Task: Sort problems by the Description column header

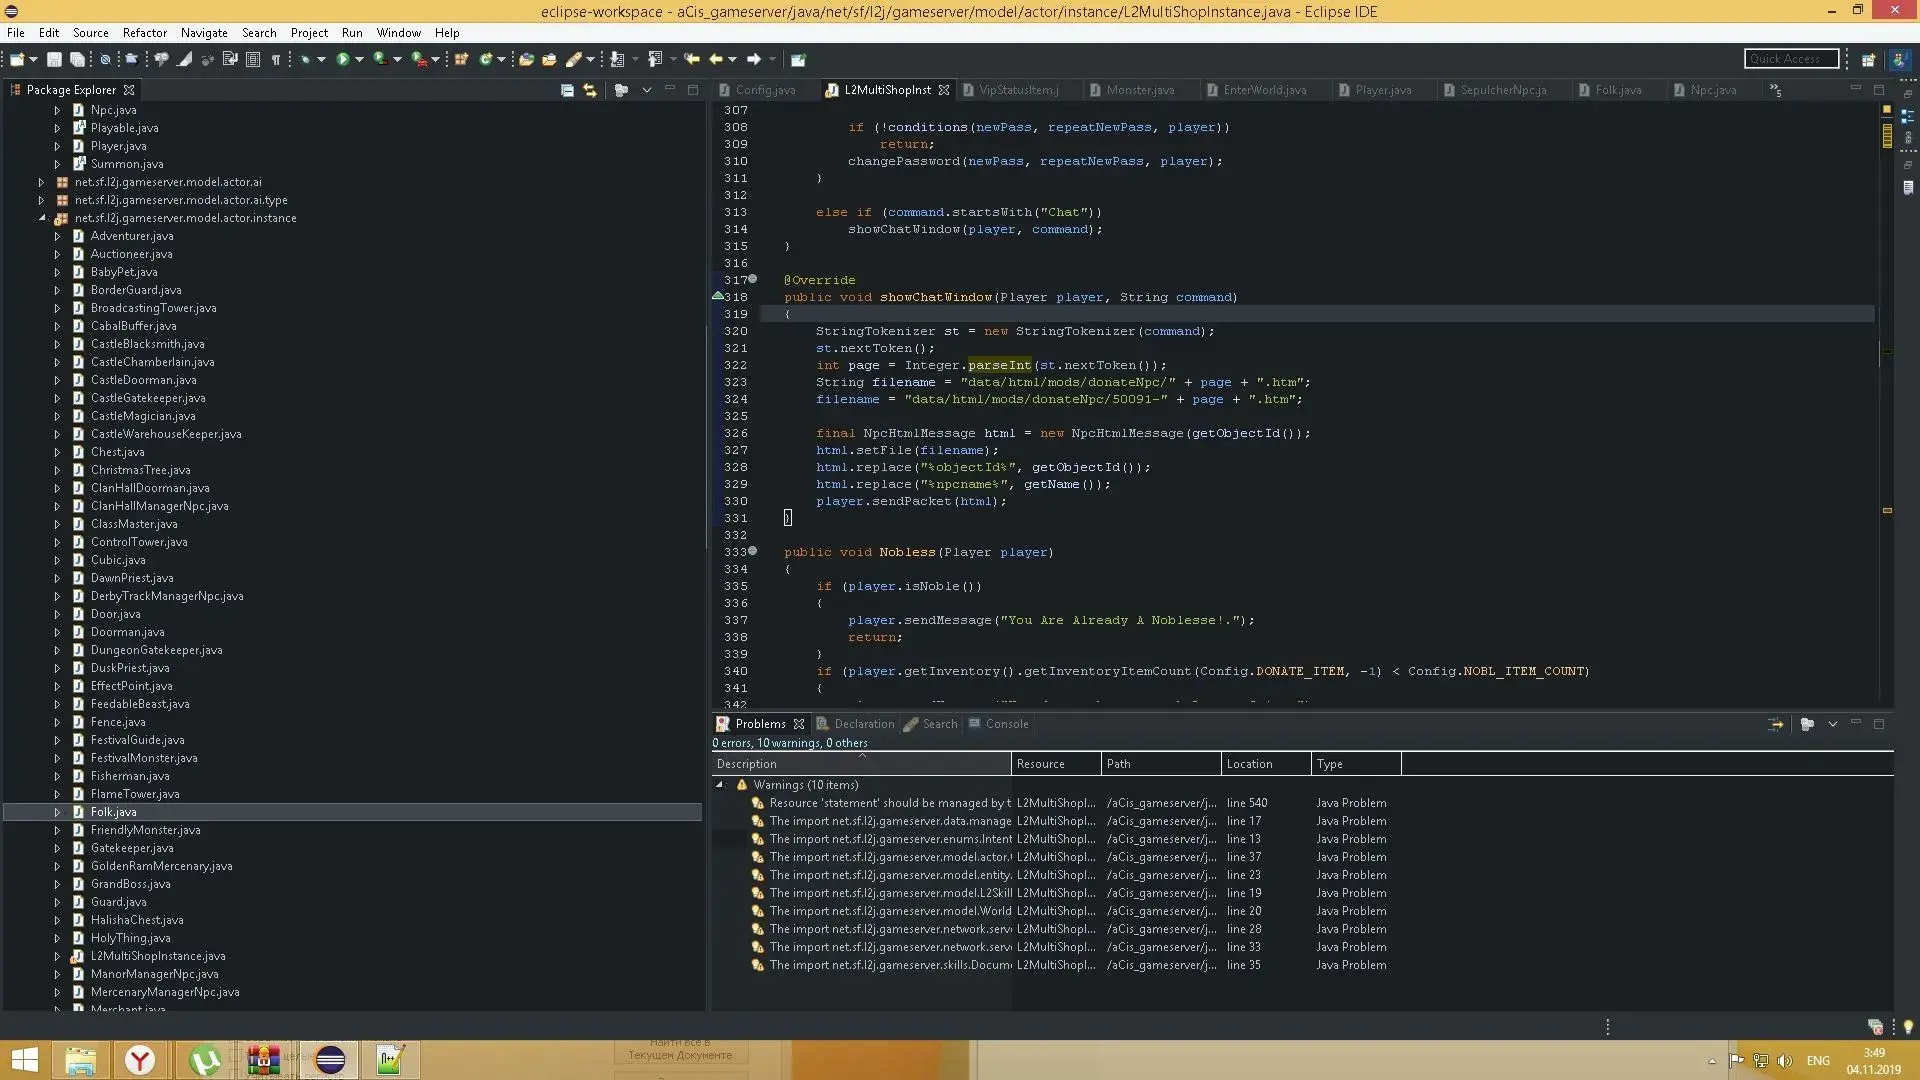Action: 861,764
